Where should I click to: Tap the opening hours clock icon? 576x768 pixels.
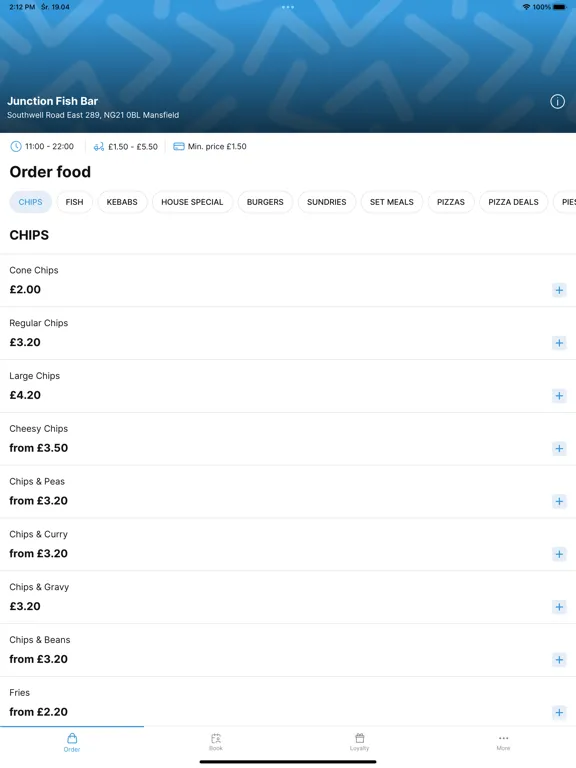tap(16, 146)
